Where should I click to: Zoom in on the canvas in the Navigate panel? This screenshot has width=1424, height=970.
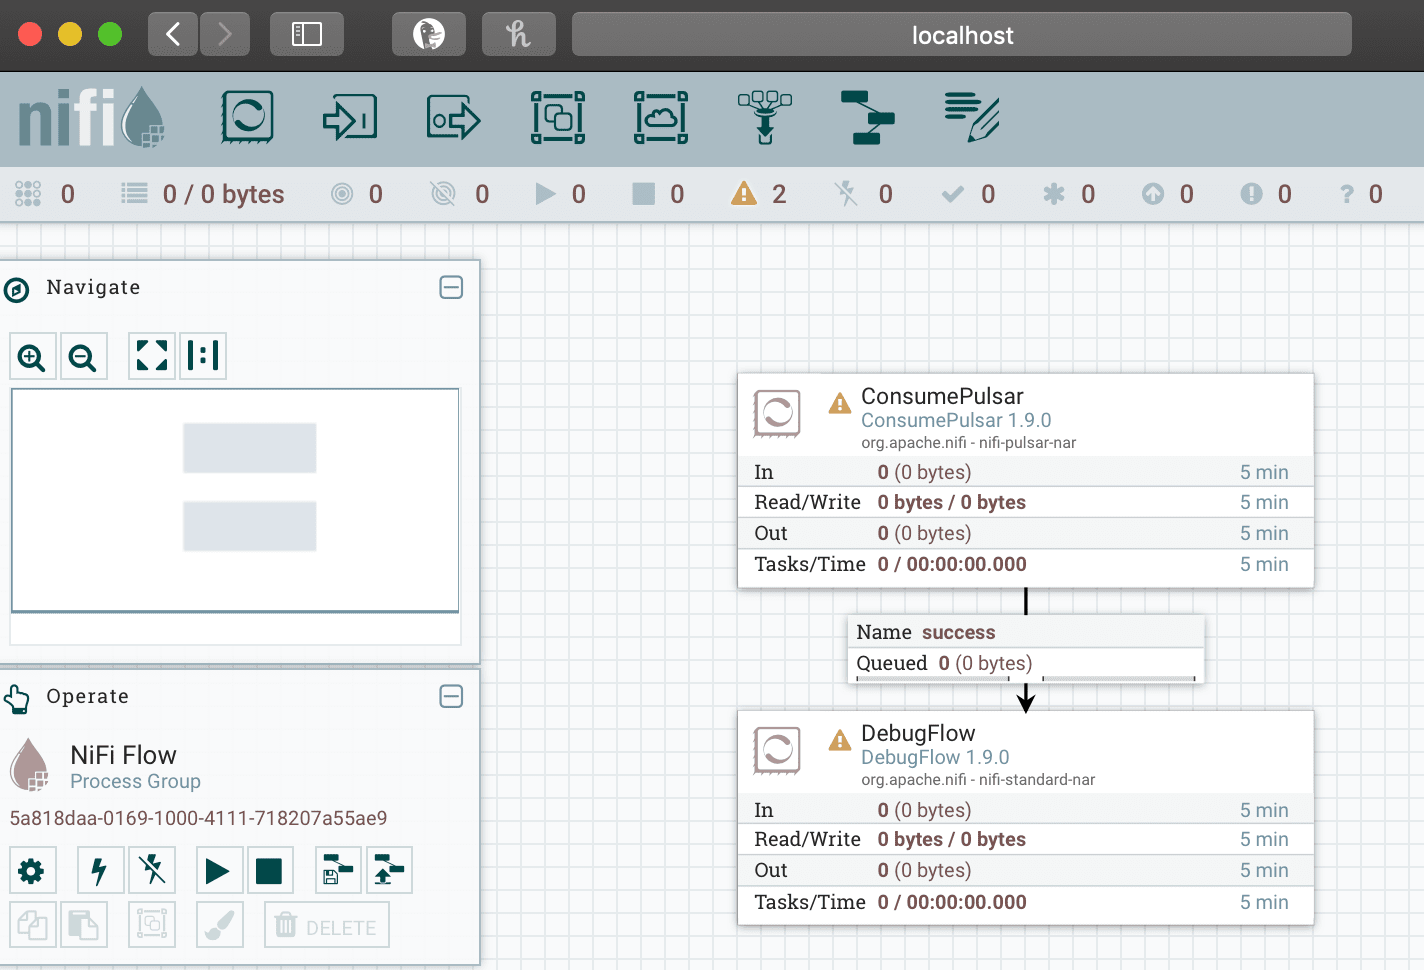coord(33,356)
